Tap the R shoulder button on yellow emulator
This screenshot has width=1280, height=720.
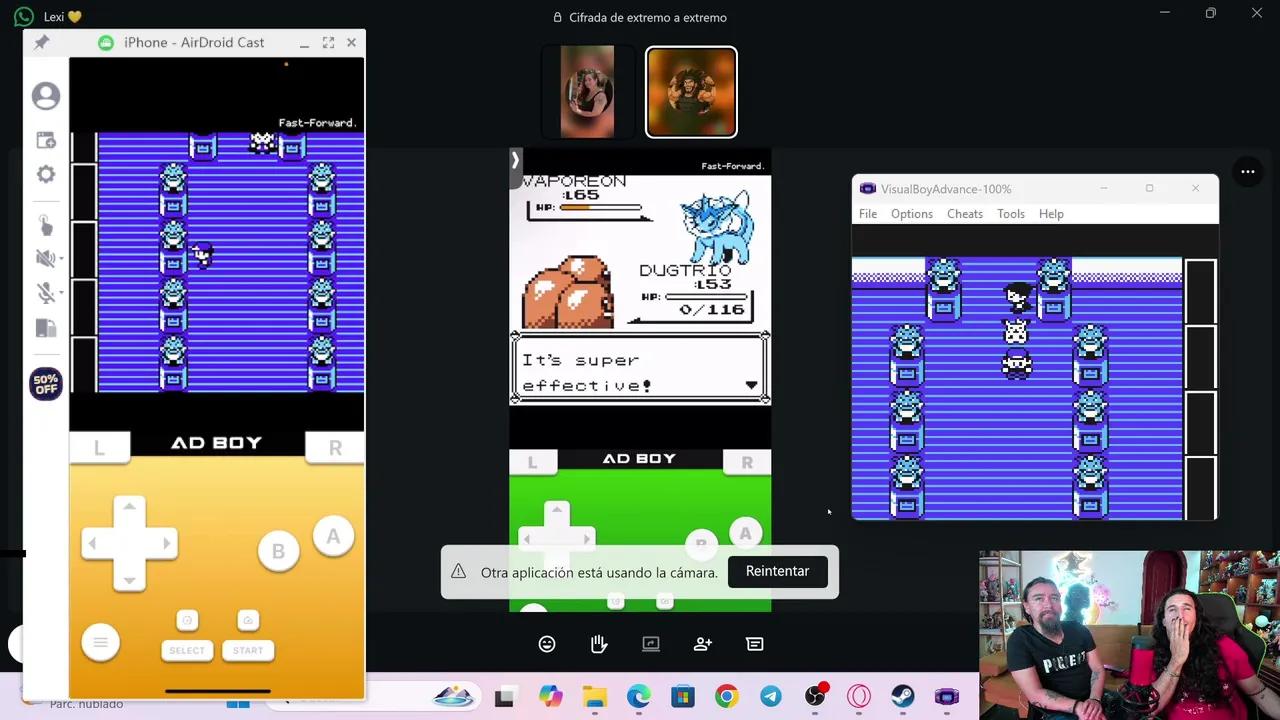[335, 448]
